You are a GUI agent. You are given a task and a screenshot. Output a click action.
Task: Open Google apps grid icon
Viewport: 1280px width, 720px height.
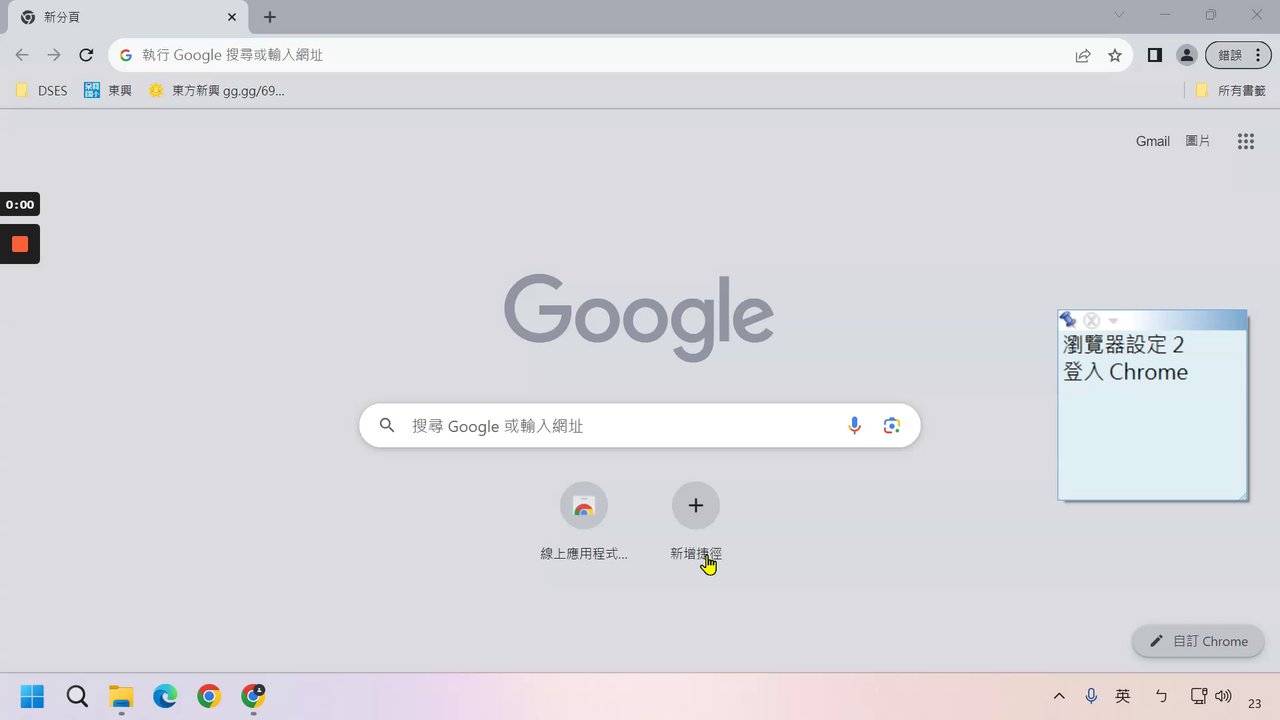tap(1245, 141)
